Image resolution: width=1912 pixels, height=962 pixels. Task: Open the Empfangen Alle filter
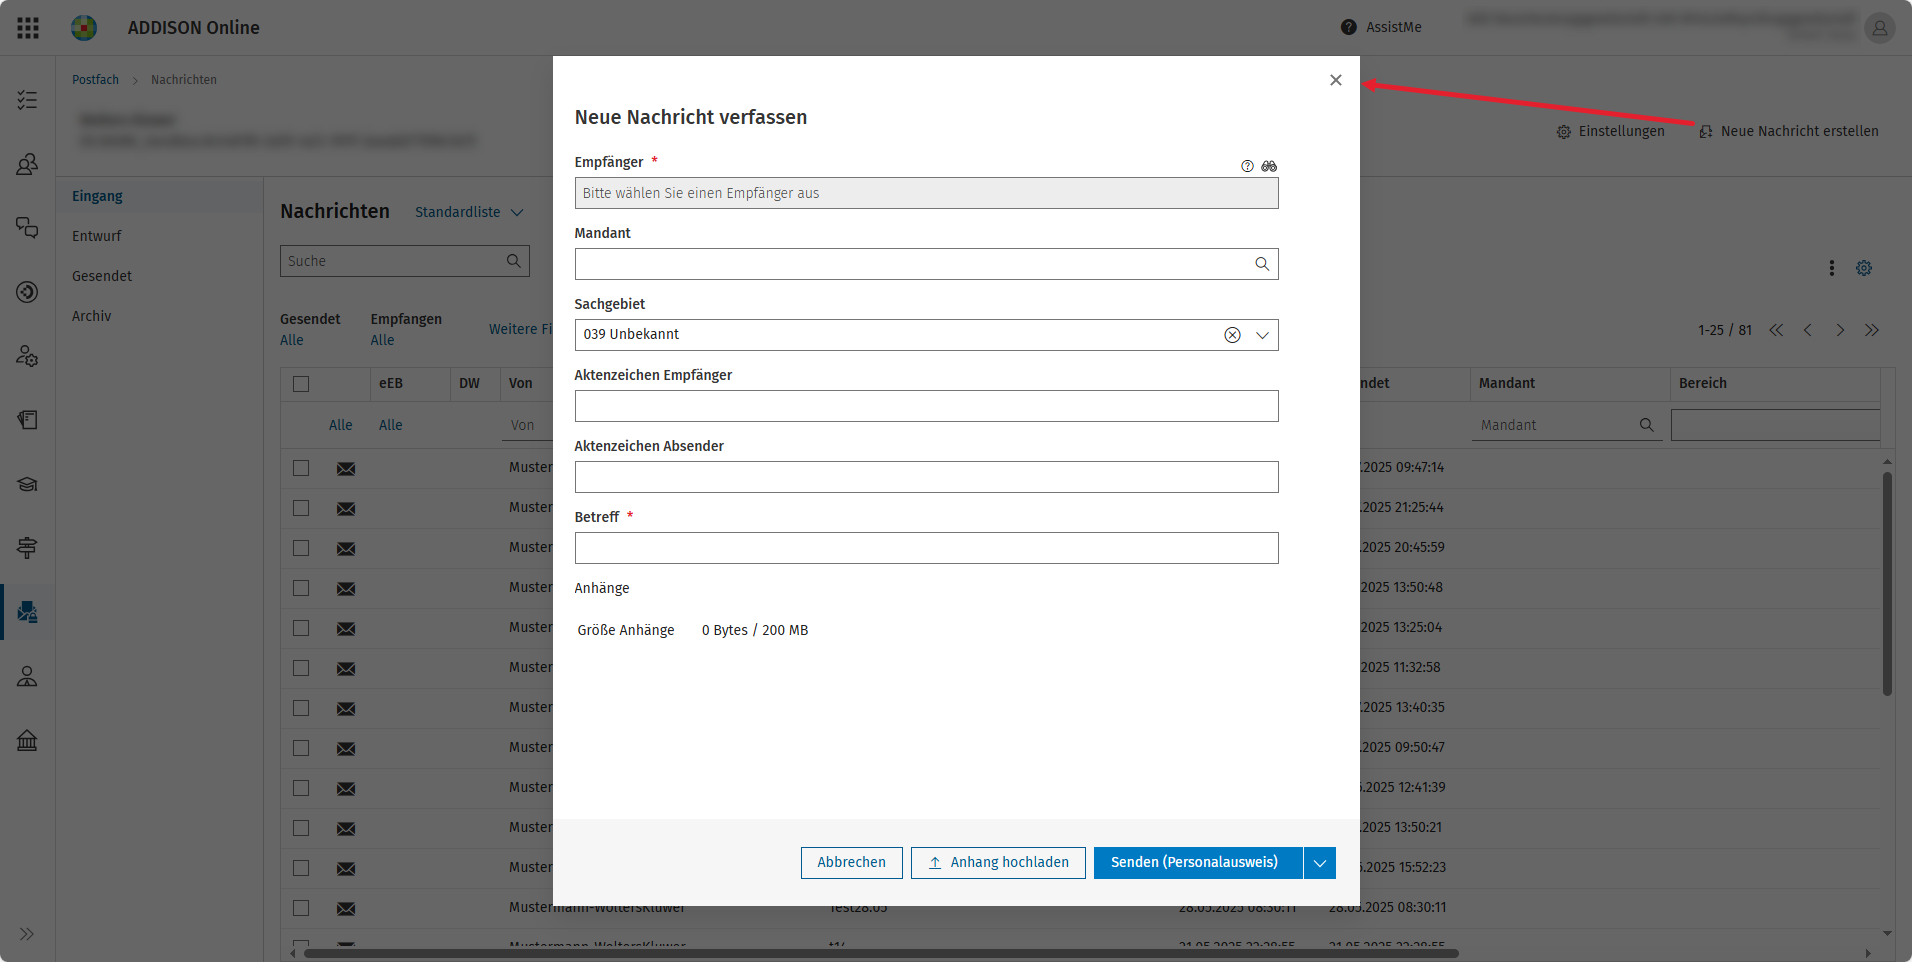click(382, 340)
